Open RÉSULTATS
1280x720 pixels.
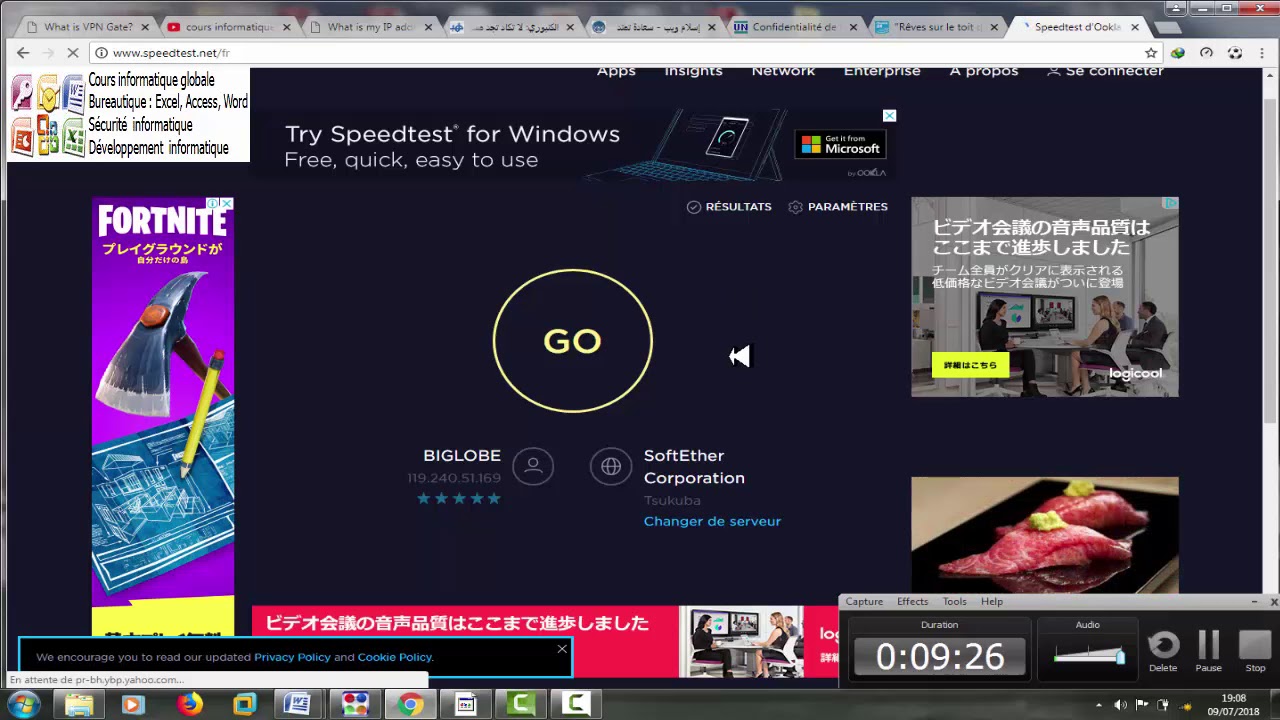(729, 207)
